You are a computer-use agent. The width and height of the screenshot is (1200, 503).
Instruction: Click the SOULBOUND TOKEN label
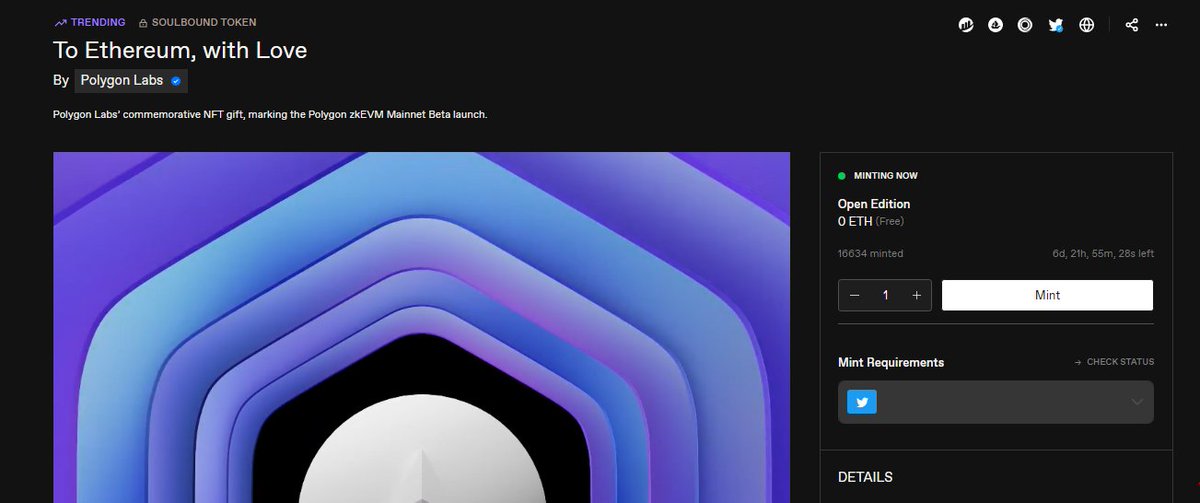[206, 22]
